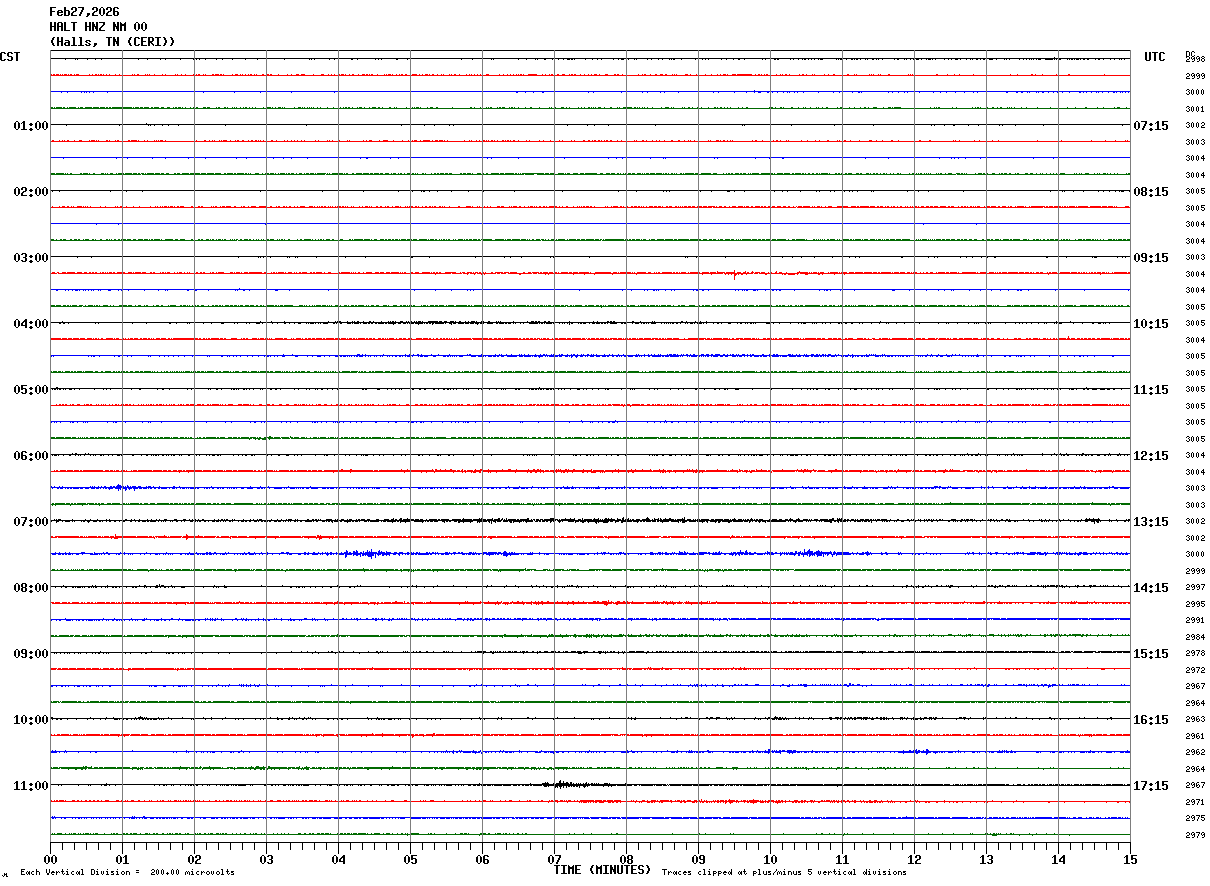Click the DC offset value 2991
The width and height of the screenshot is (1210, 886).
[1195, 620]
